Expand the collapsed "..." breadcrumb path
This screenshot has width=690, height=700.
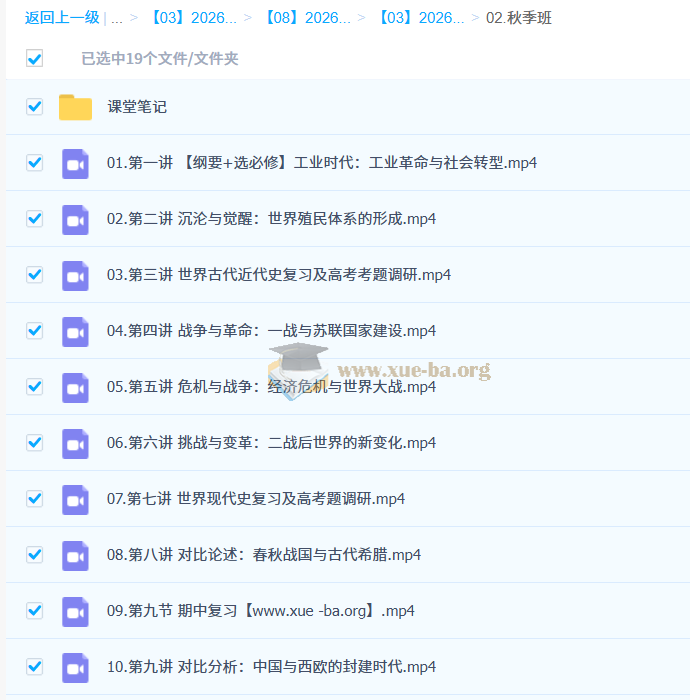tap(117, 18)
